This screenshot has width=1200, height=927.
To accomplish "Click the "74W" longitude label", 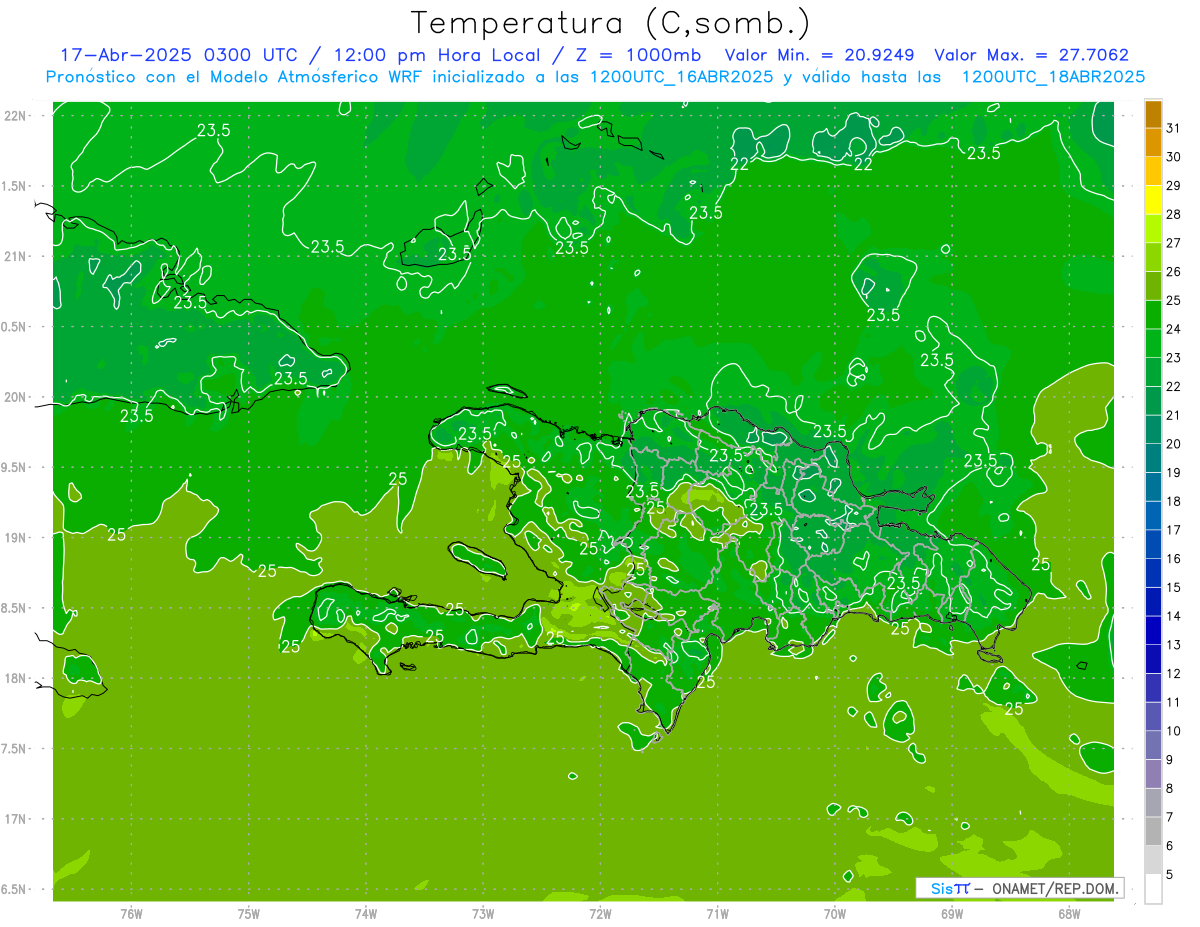I will (x=366, y=913).
